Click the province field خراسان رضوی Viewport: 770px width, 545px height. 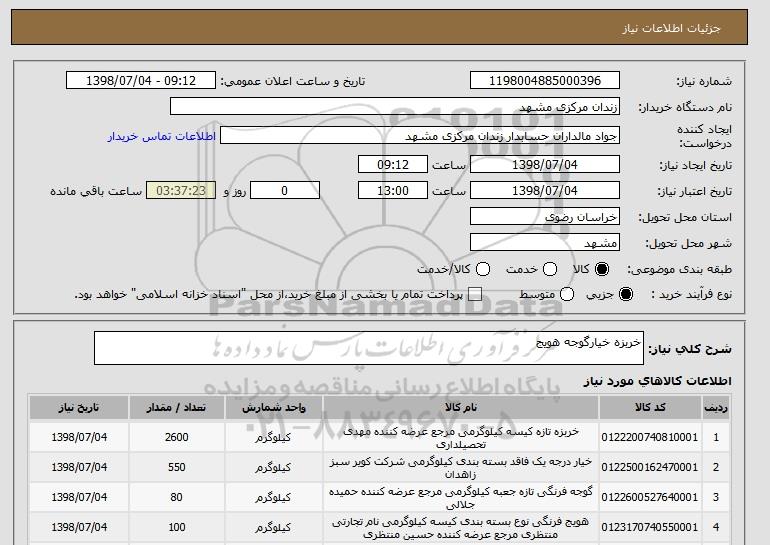(545, 217)
